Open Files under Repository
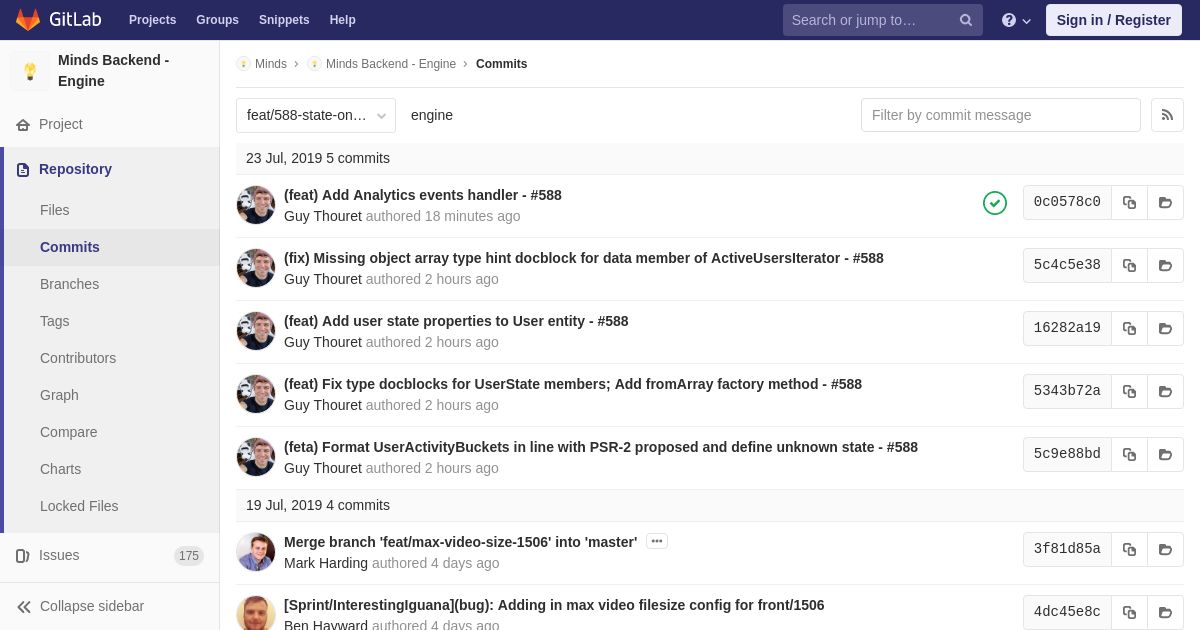 pos(55,210)
